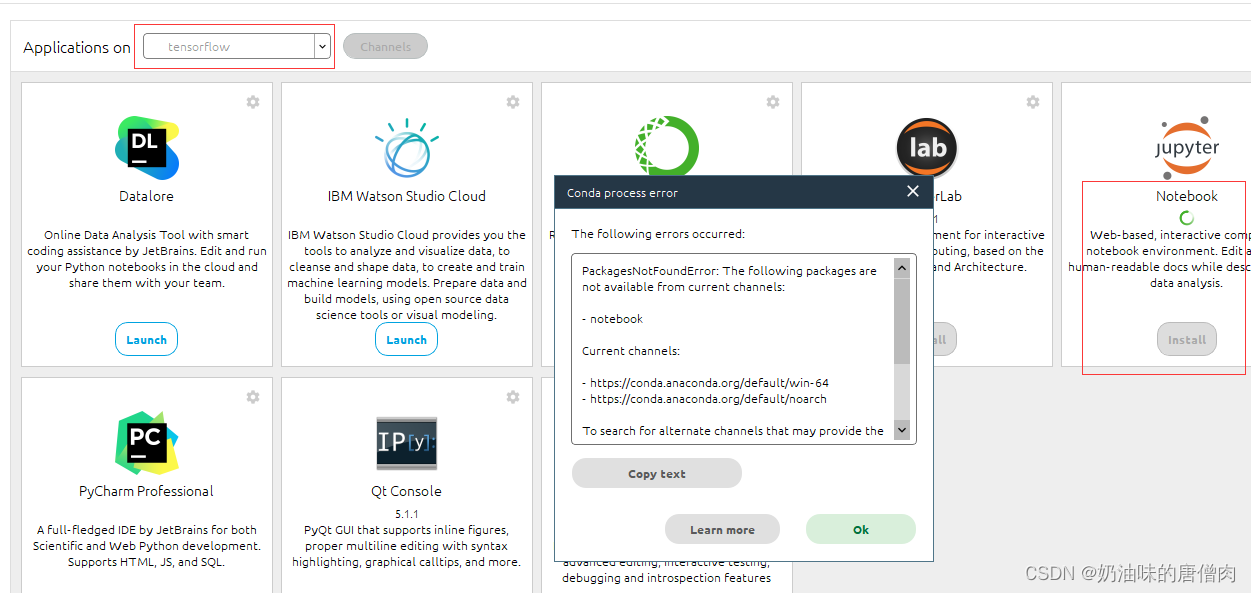Click the Datalore title text
Viewport: 1251px width, 593px height.
[x=146, y=196]
